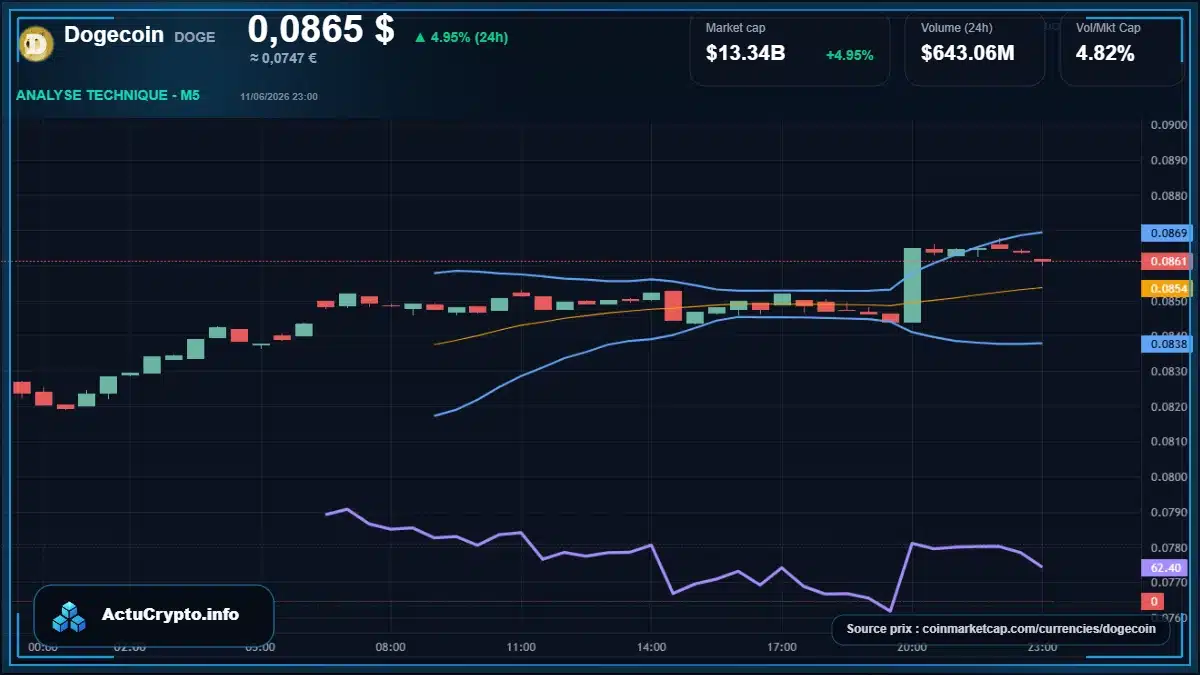
Task: Click the 4.82% Vol/Mkt Cap value
Action: coord(1105,54)
